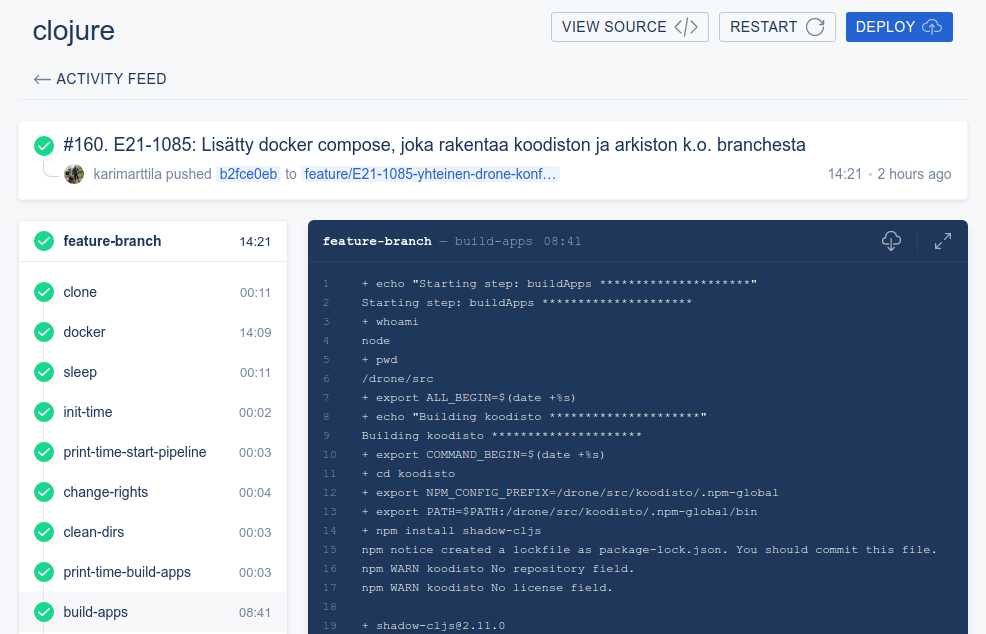This screenshot has width=986, height=634.
Task: Open commit b2fce0eb
Action: pyautogui.click(x=247, y=174)
